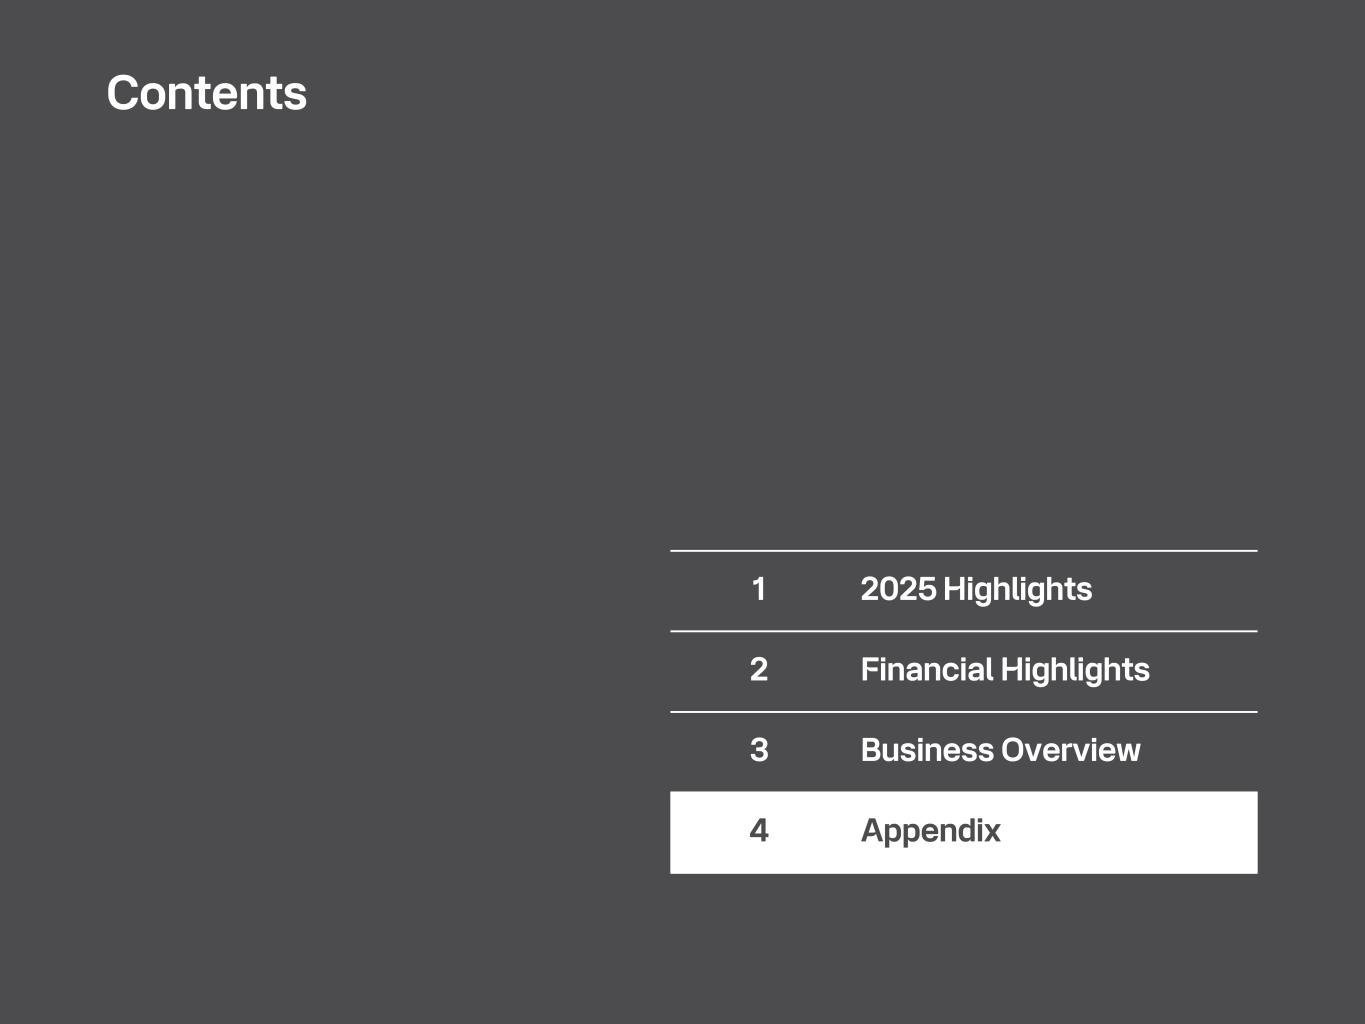This screenshot has height=1024, width=1365.
Task: Click section number 4 in white row
Action: tap(759, 831)
